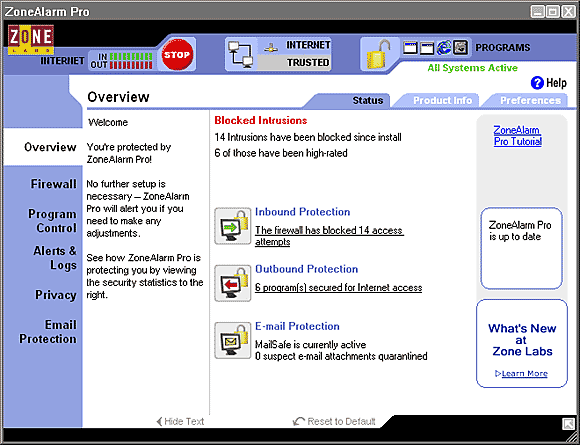Click the first program window icon
The image size is (580, 445).
pyautogui.click(x=410, y=48)
